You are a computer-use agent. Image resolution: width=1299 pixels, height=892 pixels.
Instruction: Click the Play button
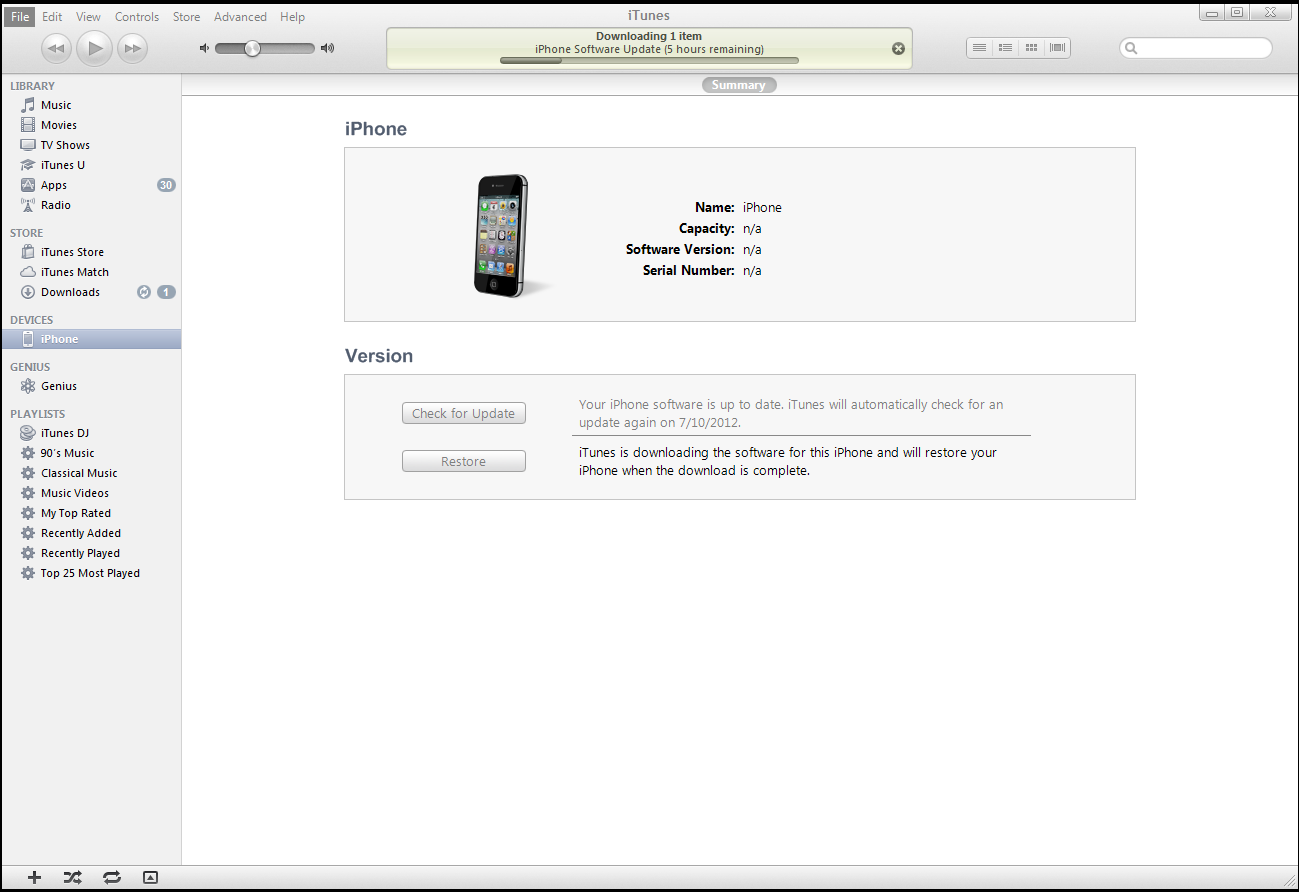pyautogui.click(x=95, y=48)
